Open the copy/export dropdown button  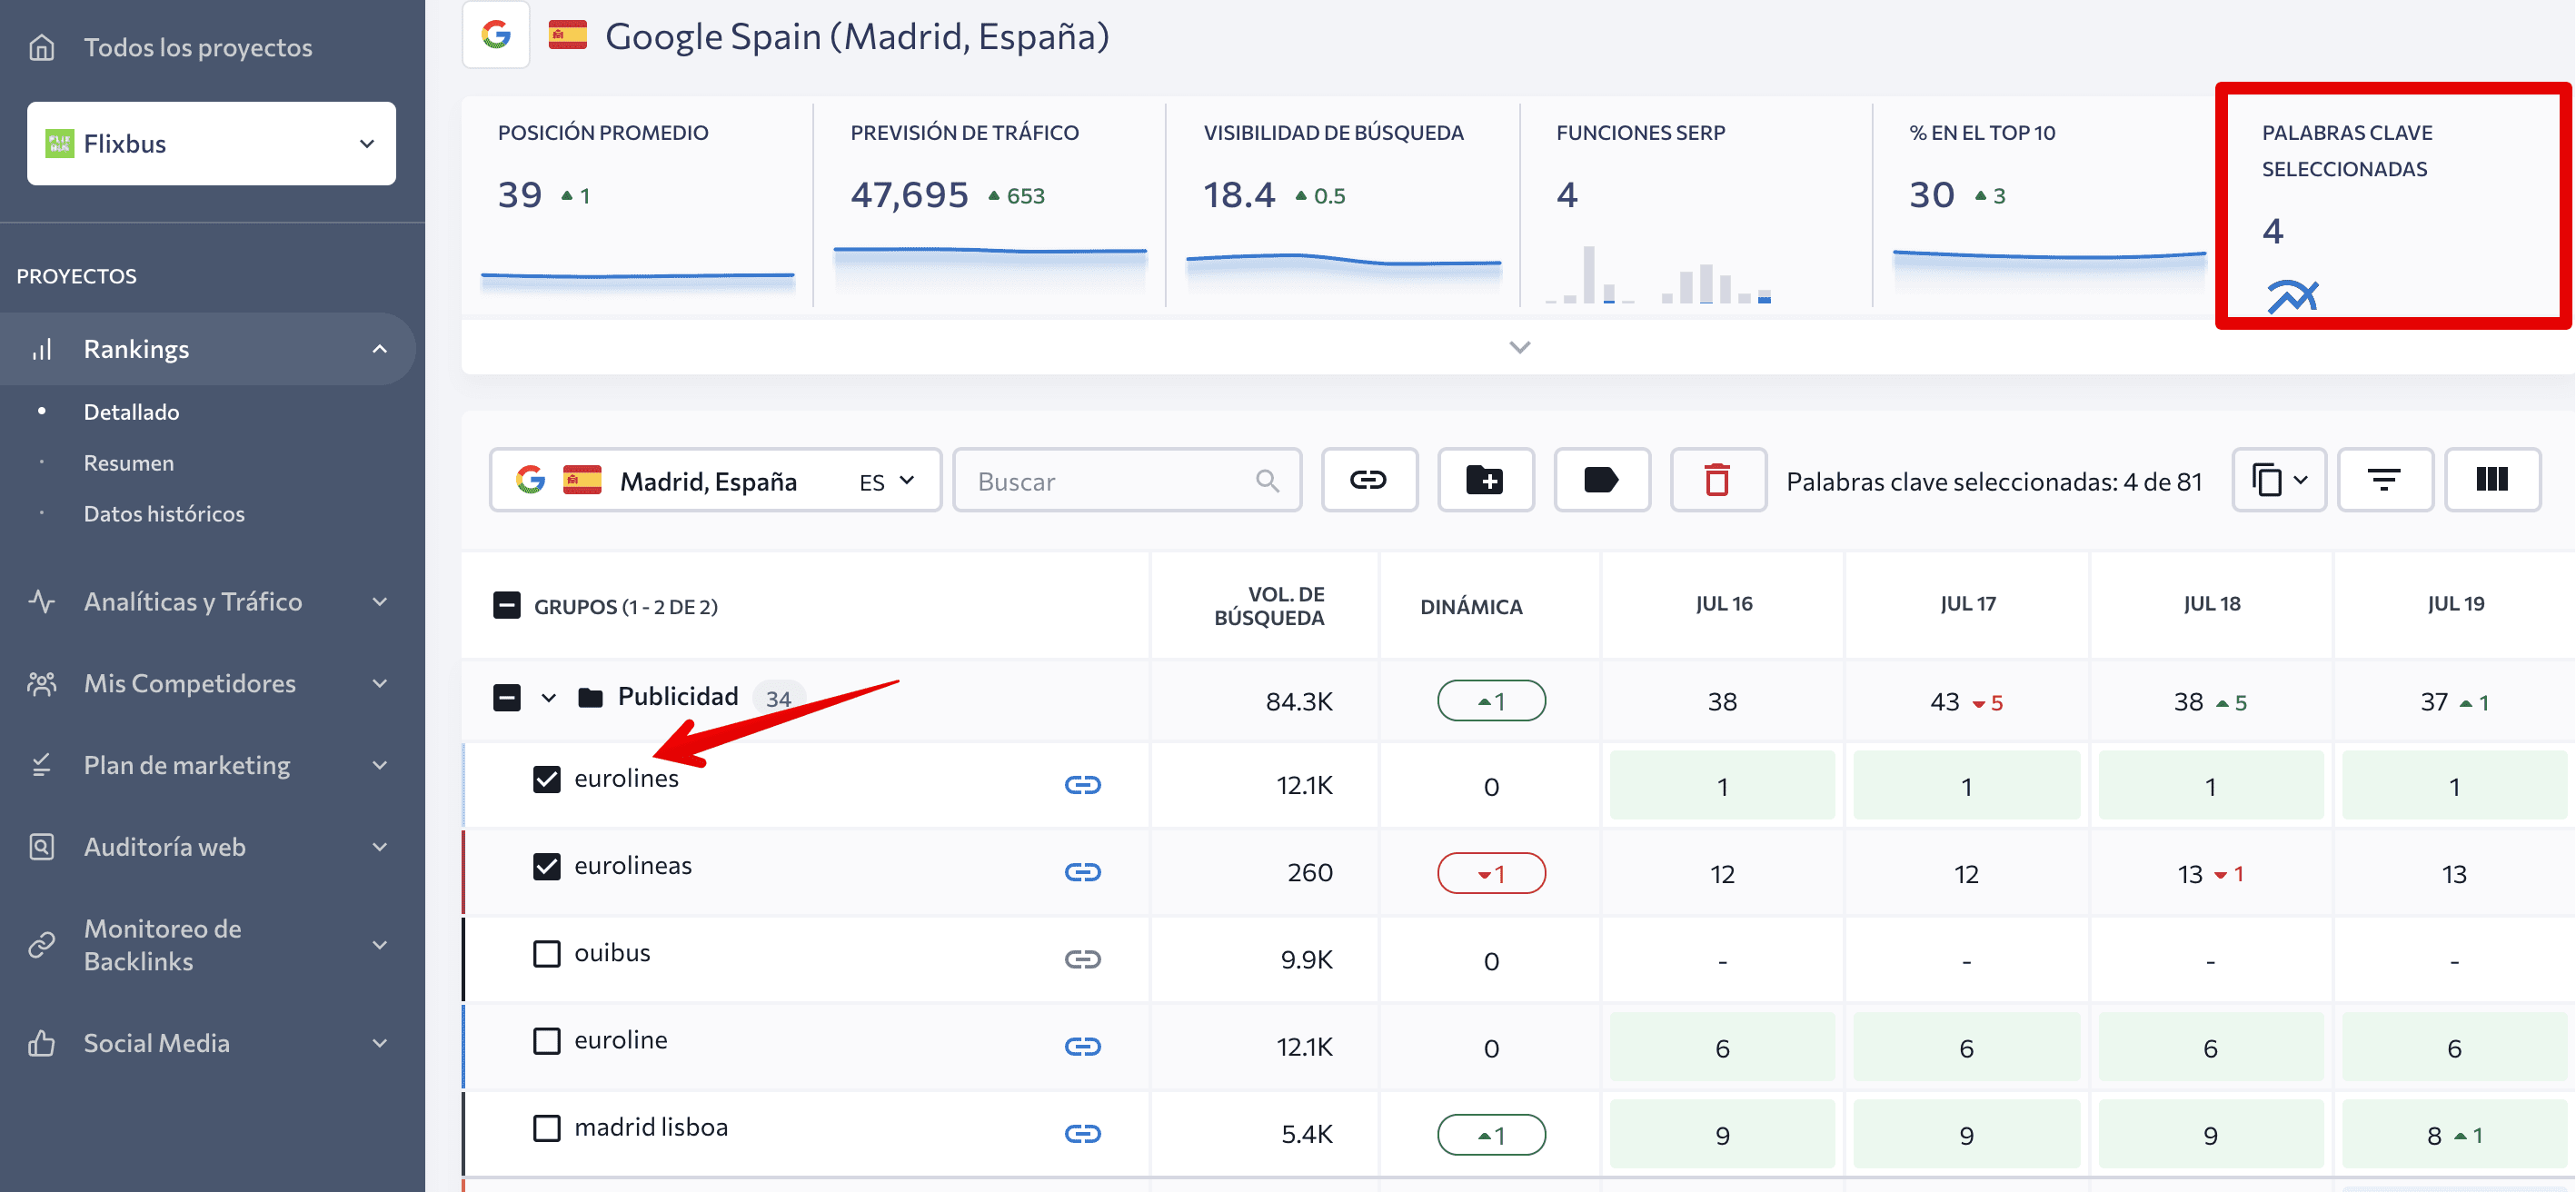click(x=2279, y=481)
